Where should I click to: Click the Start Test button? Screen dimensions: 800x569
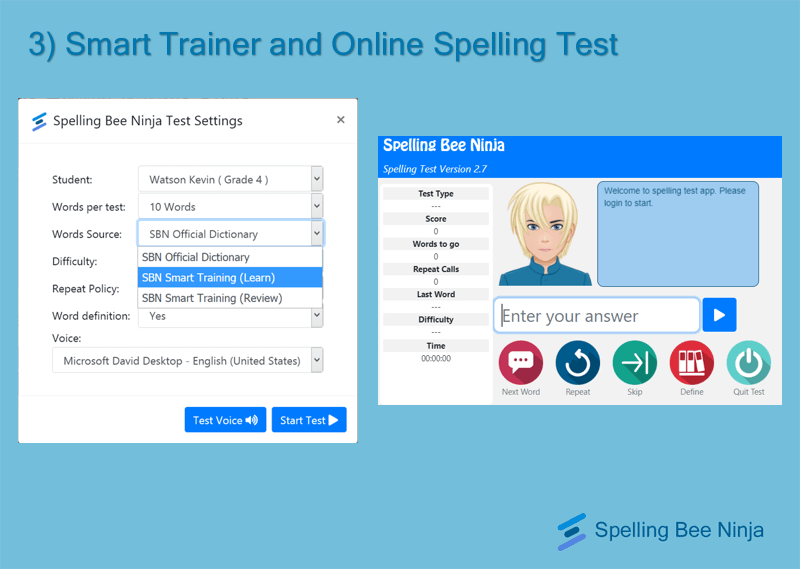tap(309, 420)
